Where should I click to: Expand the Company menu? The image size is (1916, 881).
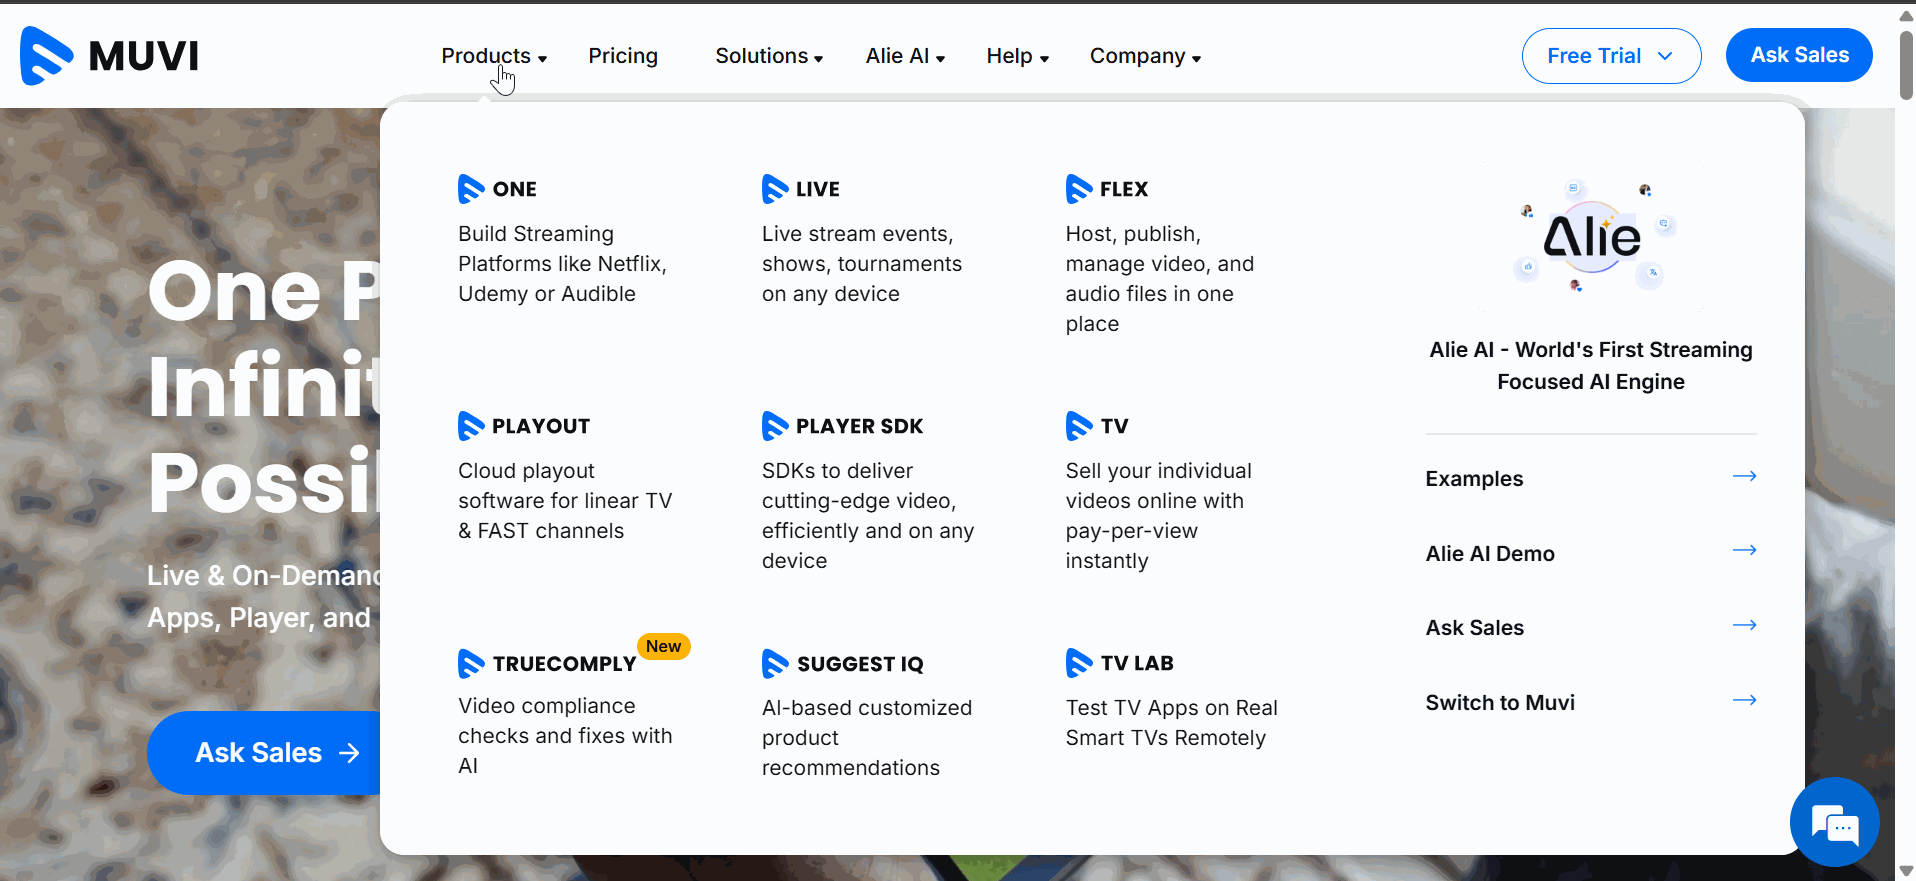[x=1144, y=56]
